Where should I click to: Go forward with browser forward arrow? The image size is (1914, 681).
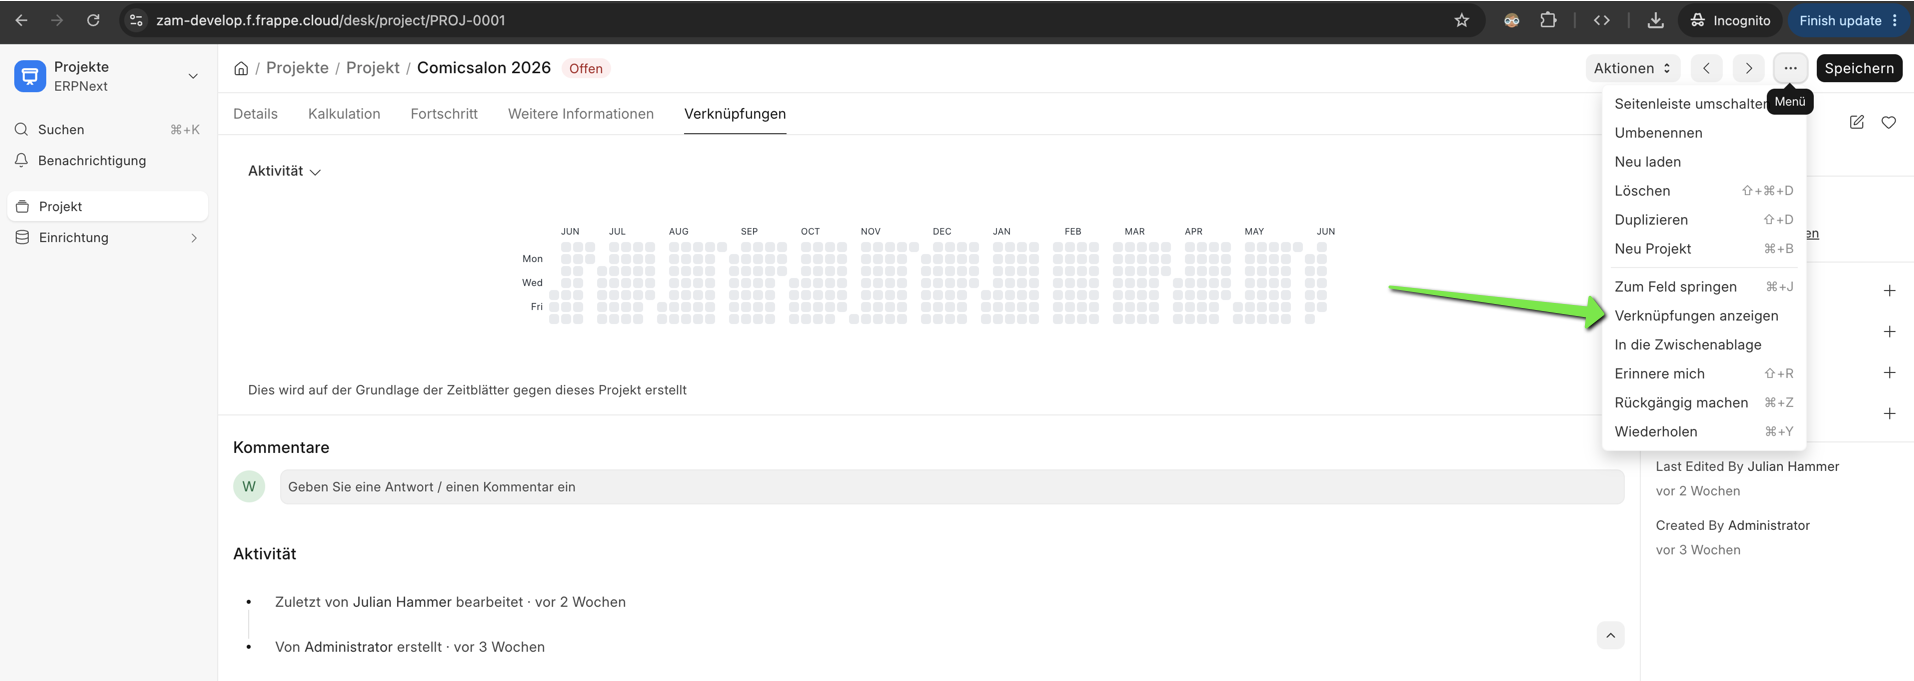(x=57, y=20)
